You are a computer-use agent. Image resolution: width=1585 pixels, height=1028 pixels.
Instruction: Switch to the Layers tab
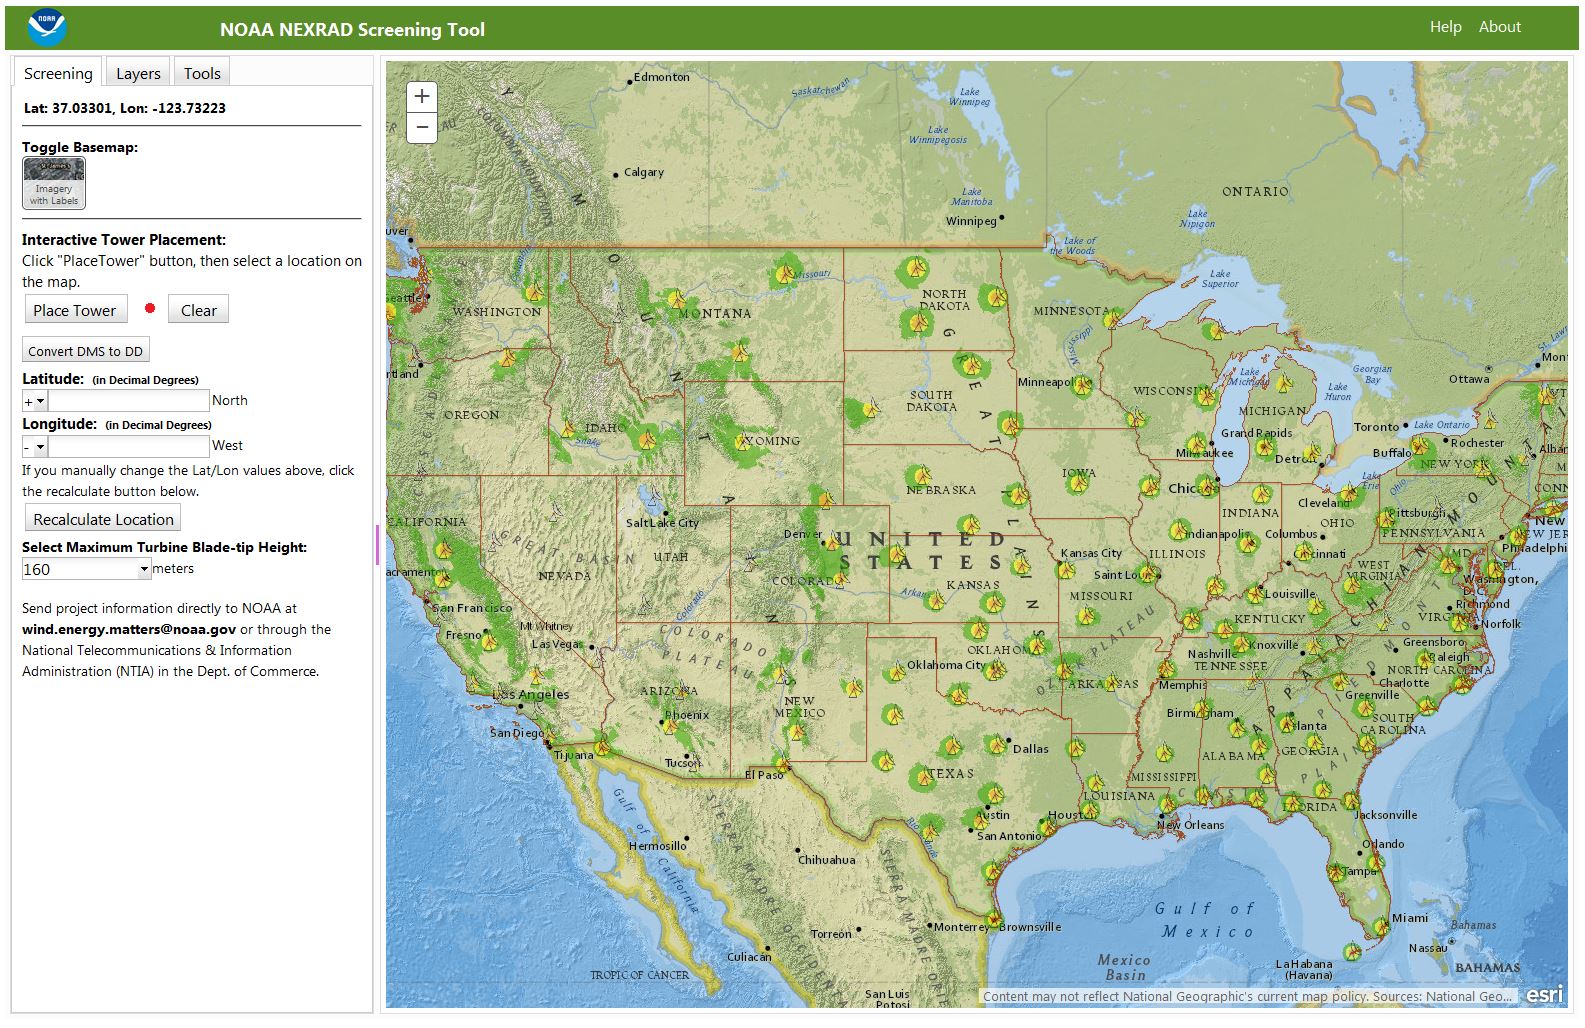tap(138, 73)
